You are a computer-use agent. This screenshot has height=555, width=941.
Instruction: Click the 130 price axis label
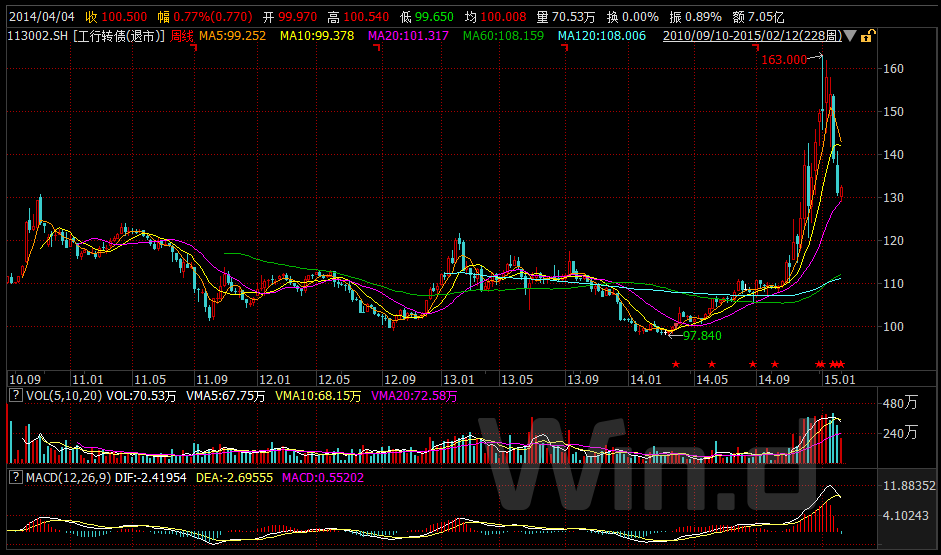click(893, 198)
